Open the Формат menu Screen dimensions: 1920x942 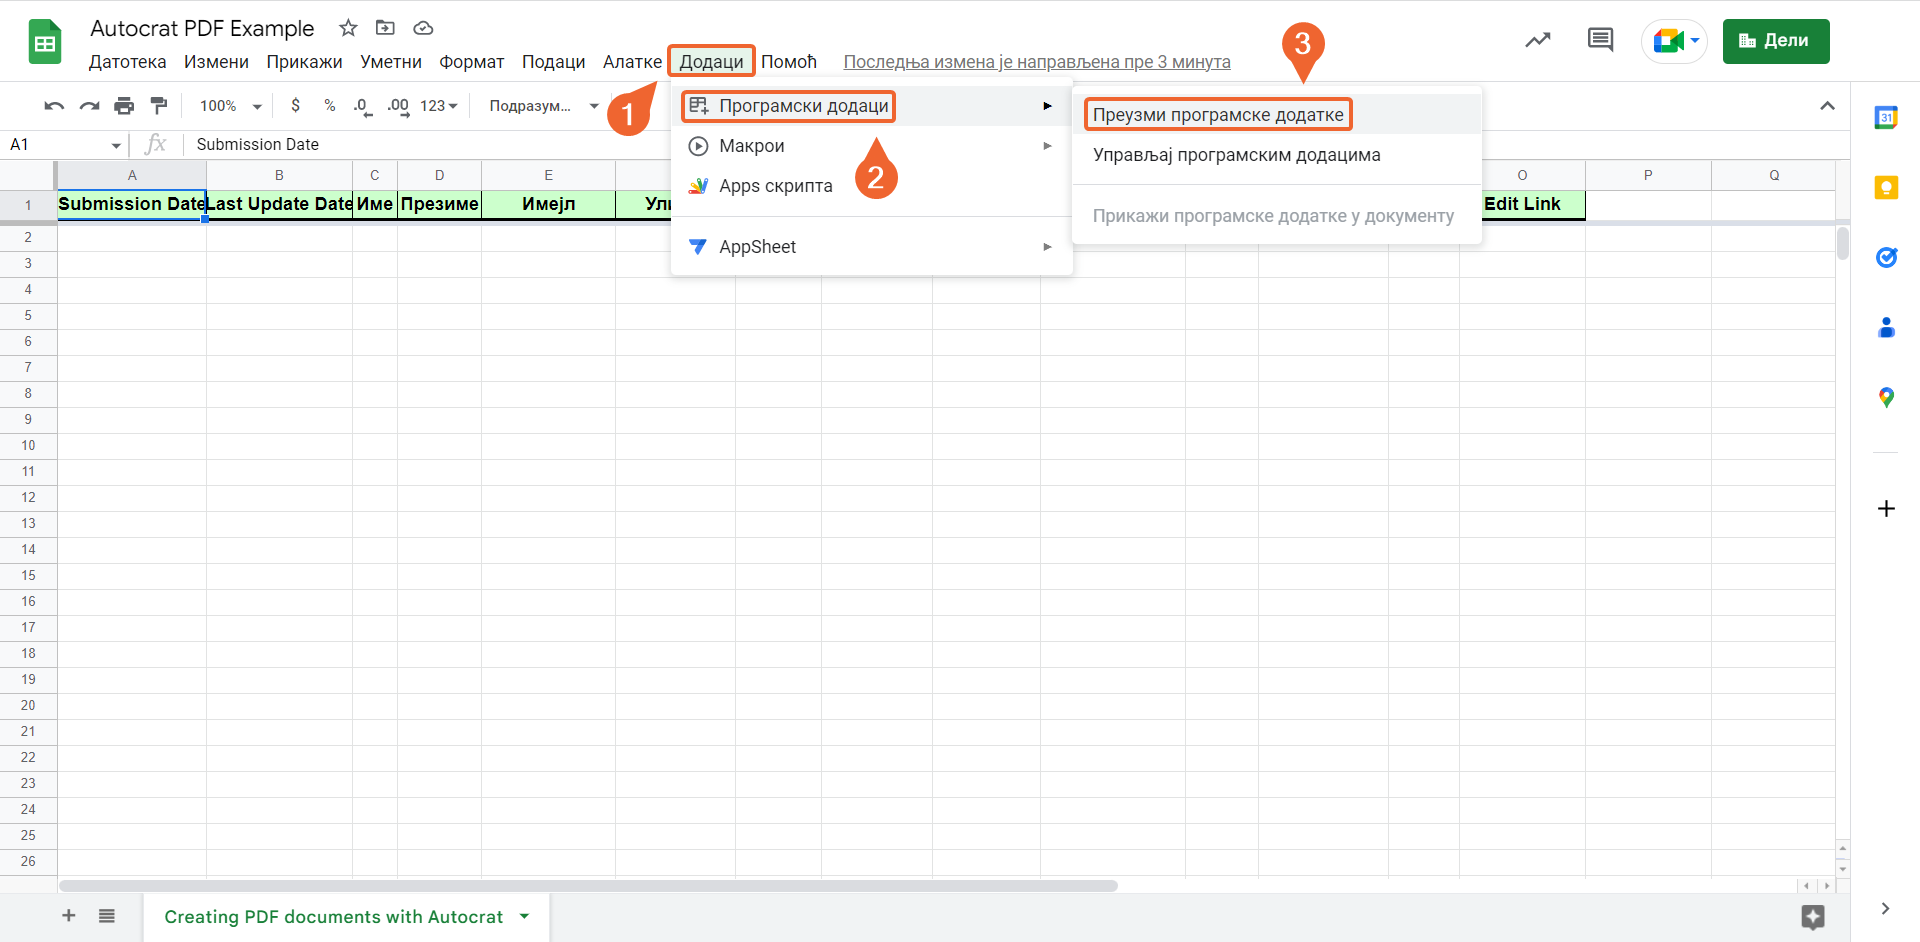point(472,62)
